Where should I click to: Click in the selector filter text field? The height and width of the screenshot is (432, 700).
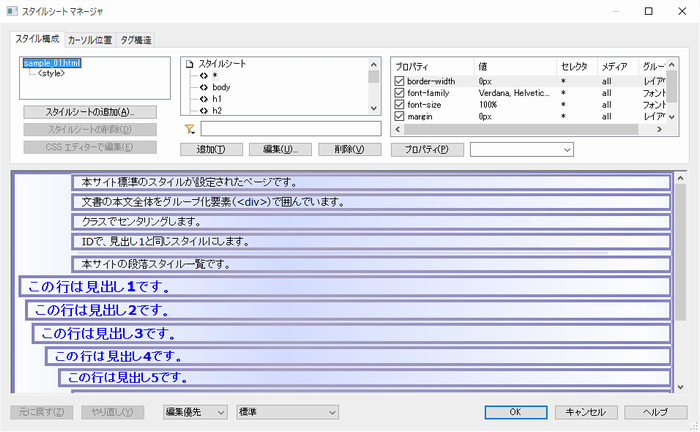click(290, 129)
